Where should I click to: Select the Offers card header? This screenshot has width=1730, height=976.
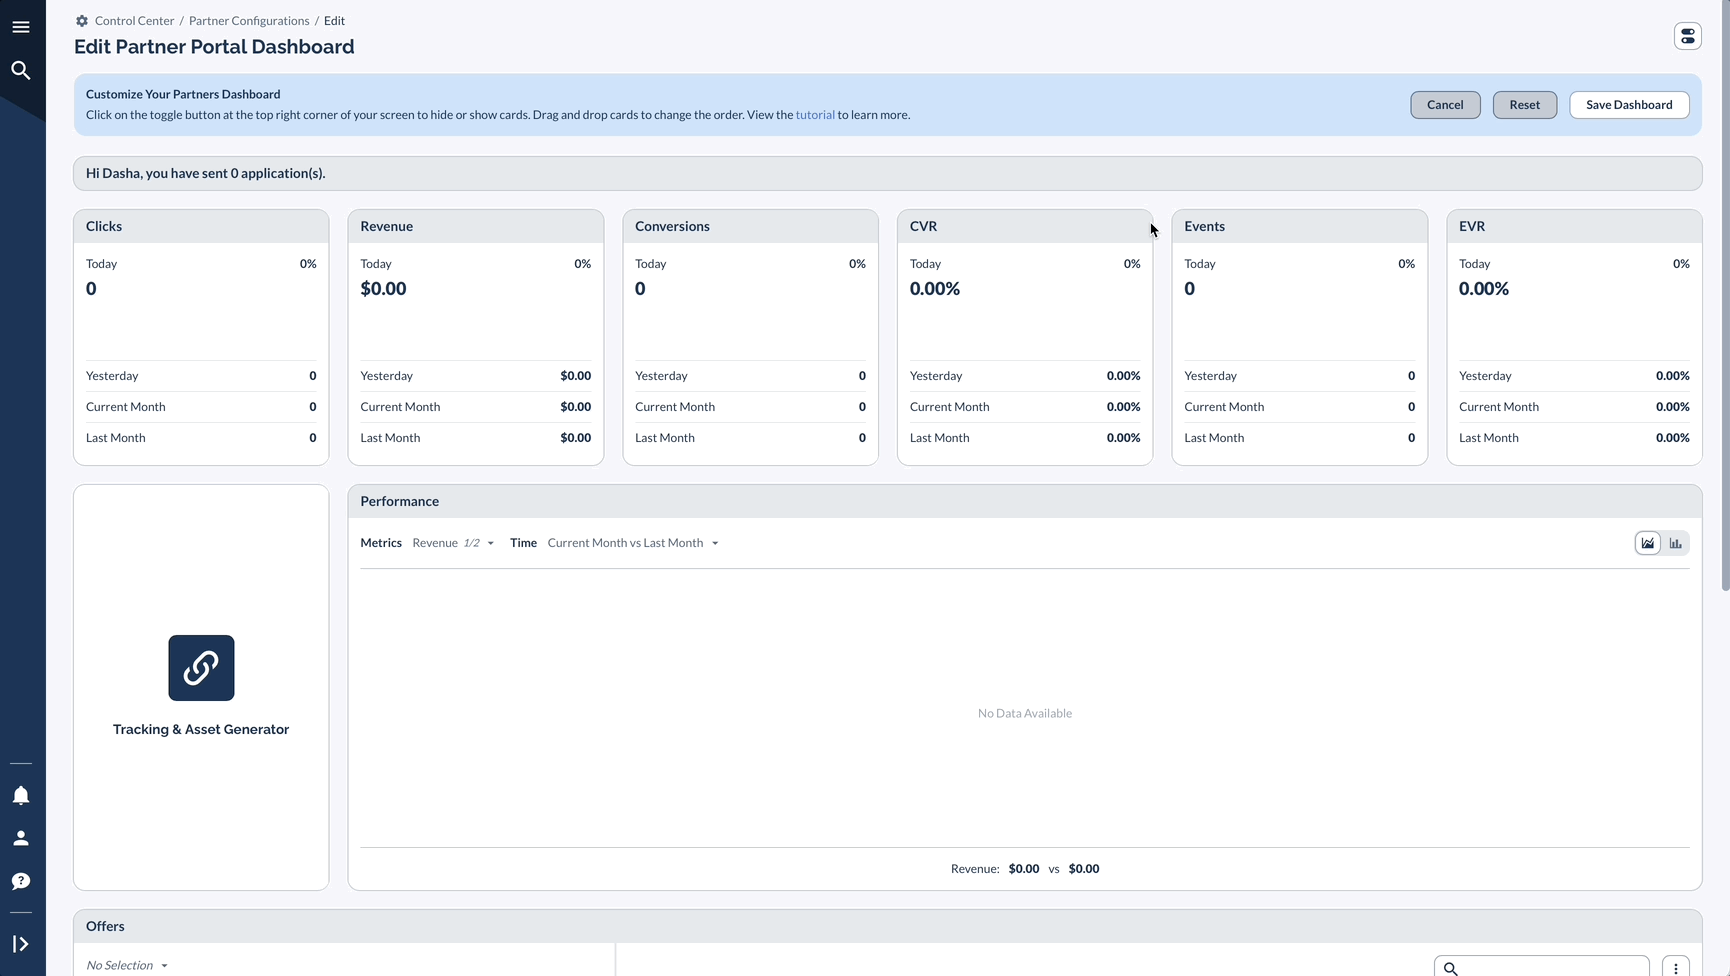pyautogui.click(x=888, y=926)
